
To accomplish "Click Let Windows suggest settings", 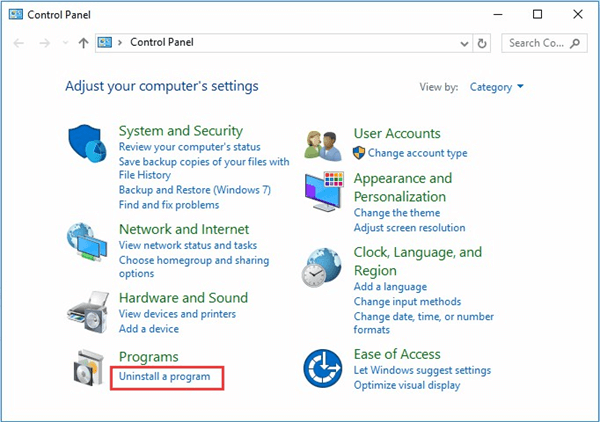I will click(x=422, y=370).
